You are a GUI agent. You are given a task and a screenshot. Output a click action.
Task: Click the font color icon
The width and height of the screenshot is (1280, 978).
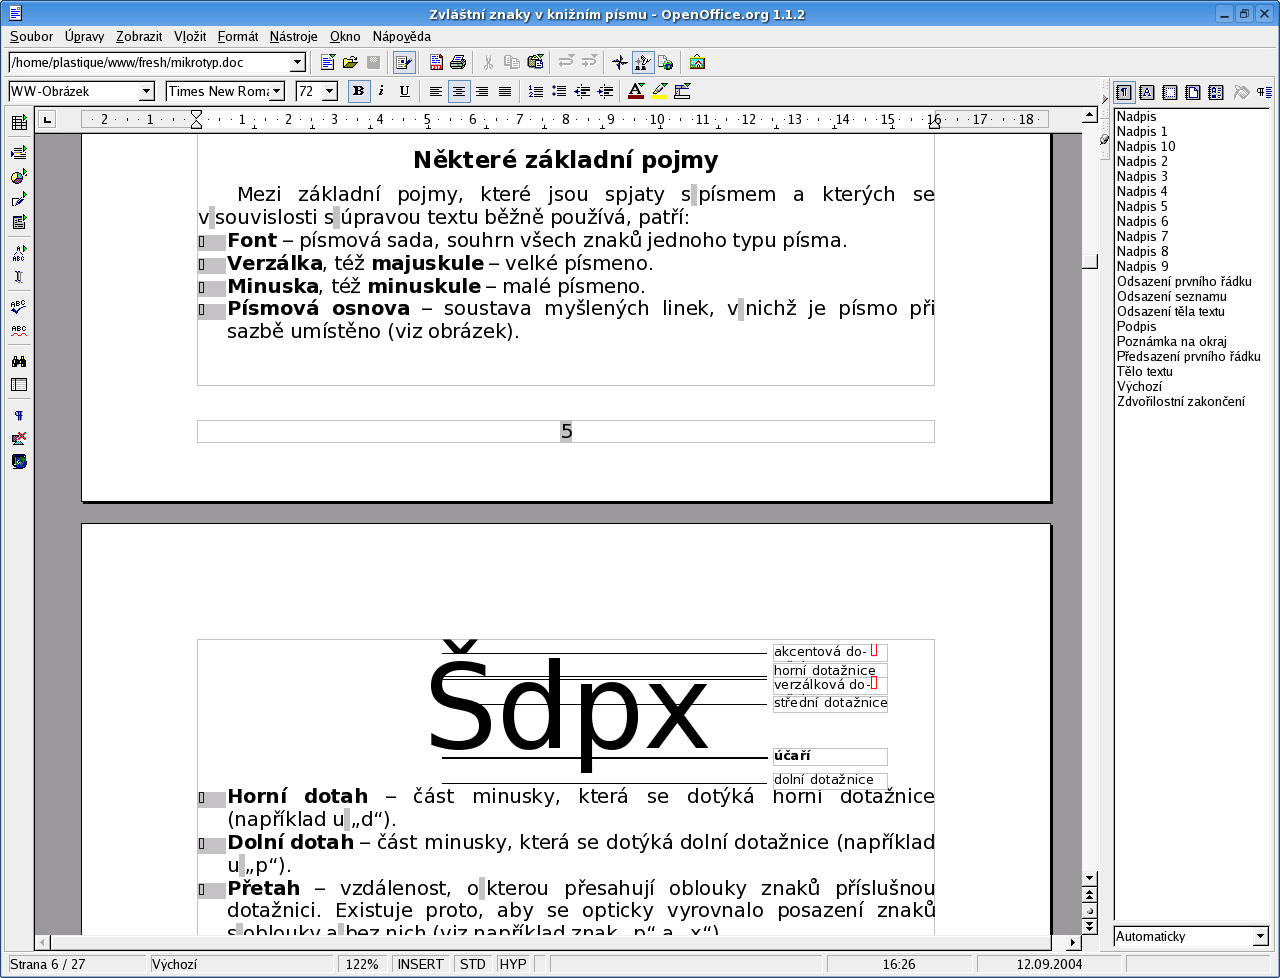635,91
